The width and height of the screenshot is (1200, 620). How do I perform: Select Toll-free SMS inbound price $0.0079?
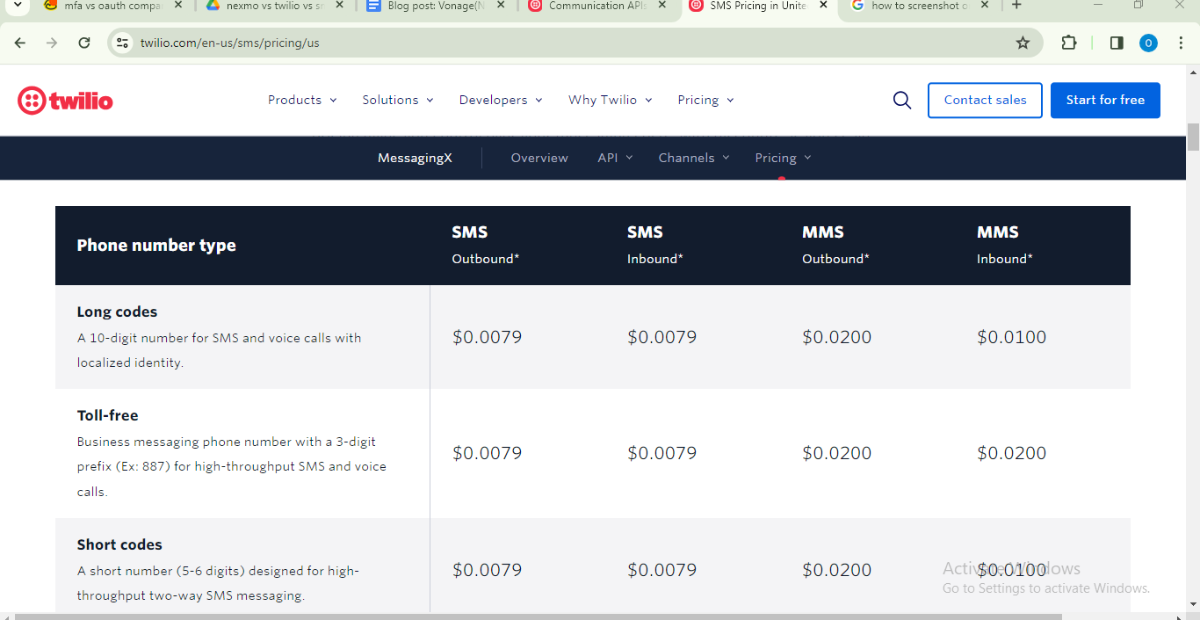[662, 453]
